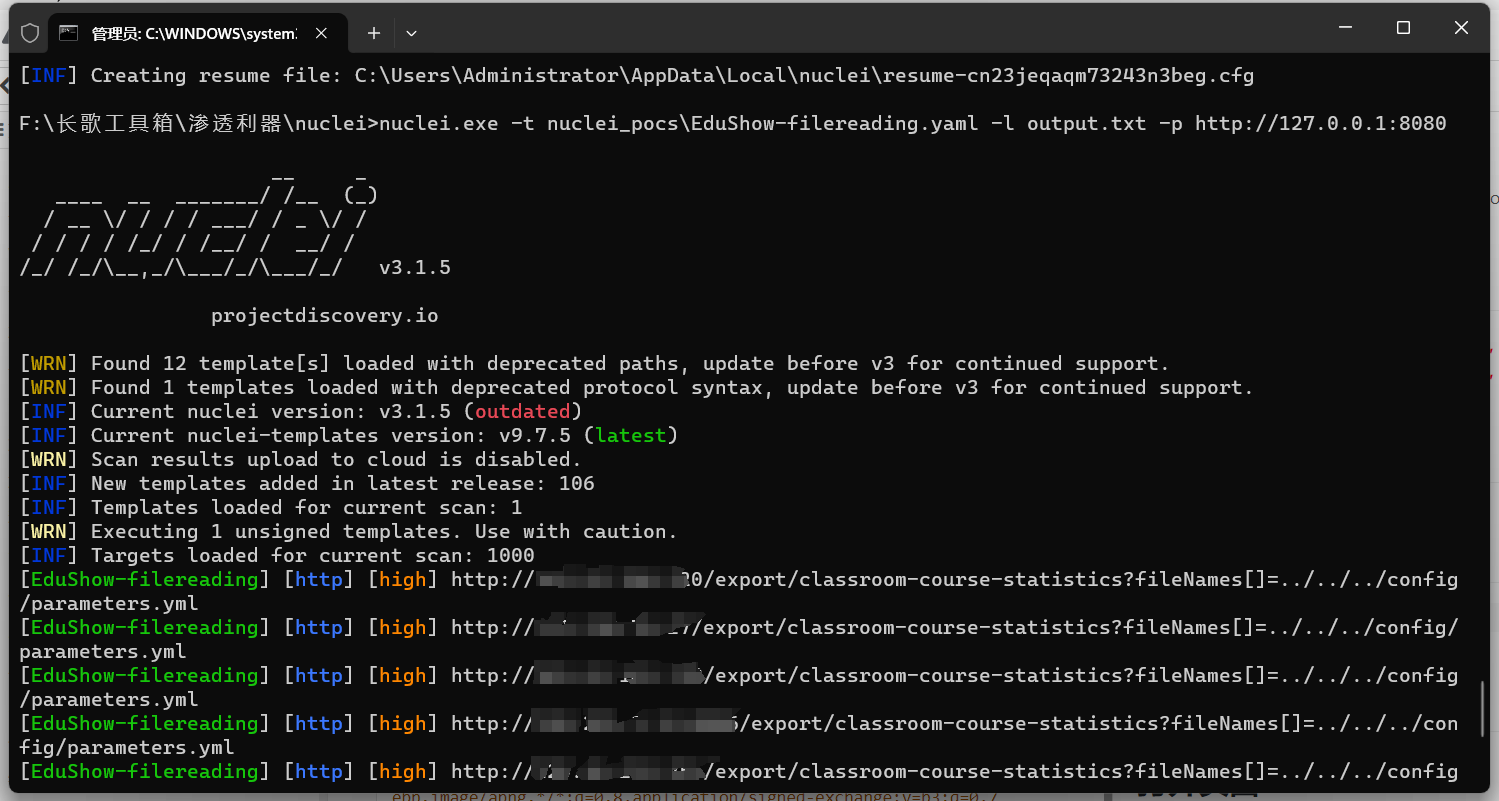Click the green 'latest' templates label
The height and width of the screenshot is (801, 1499).
pyautogui.click(x=631, y=435)
